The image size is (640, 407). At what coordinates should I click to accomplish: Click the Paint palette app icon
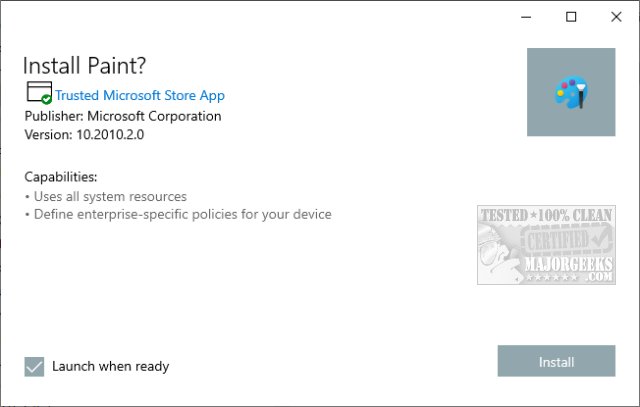pyautogui.click(x=571, y=92)
